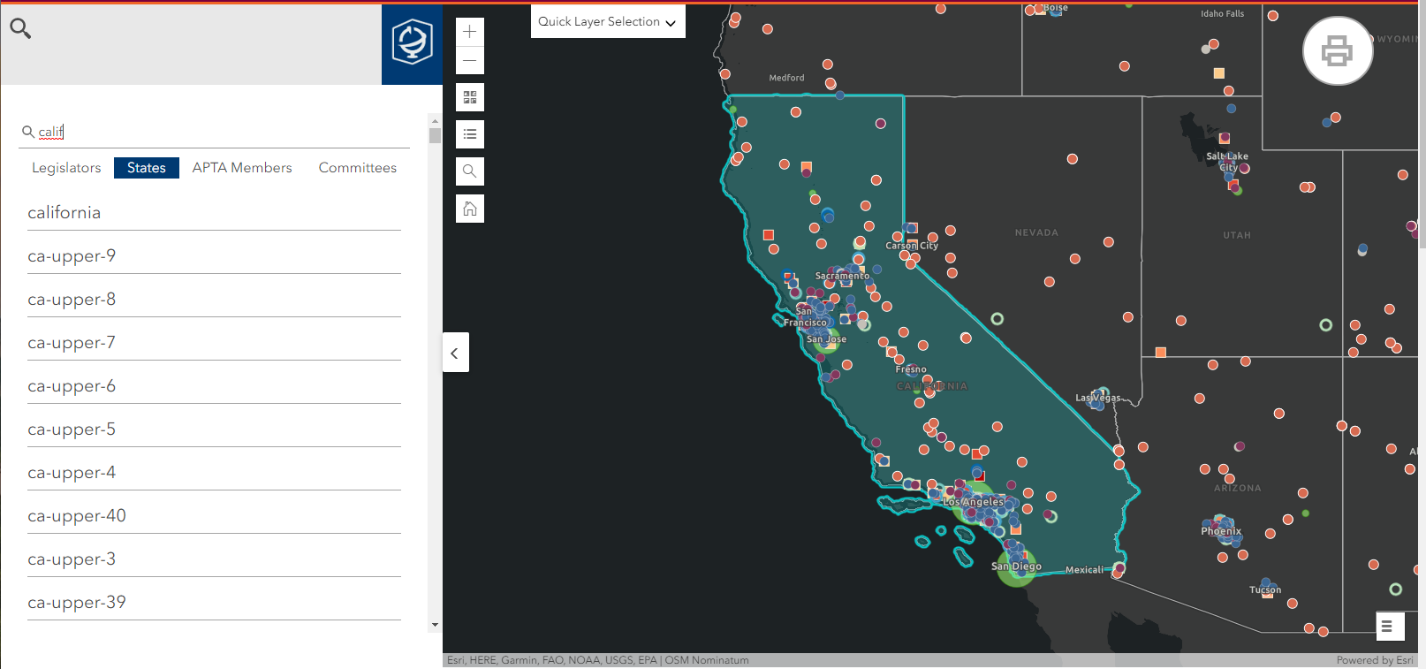
Task: Zoom out of the map
Action: point(470,61)
